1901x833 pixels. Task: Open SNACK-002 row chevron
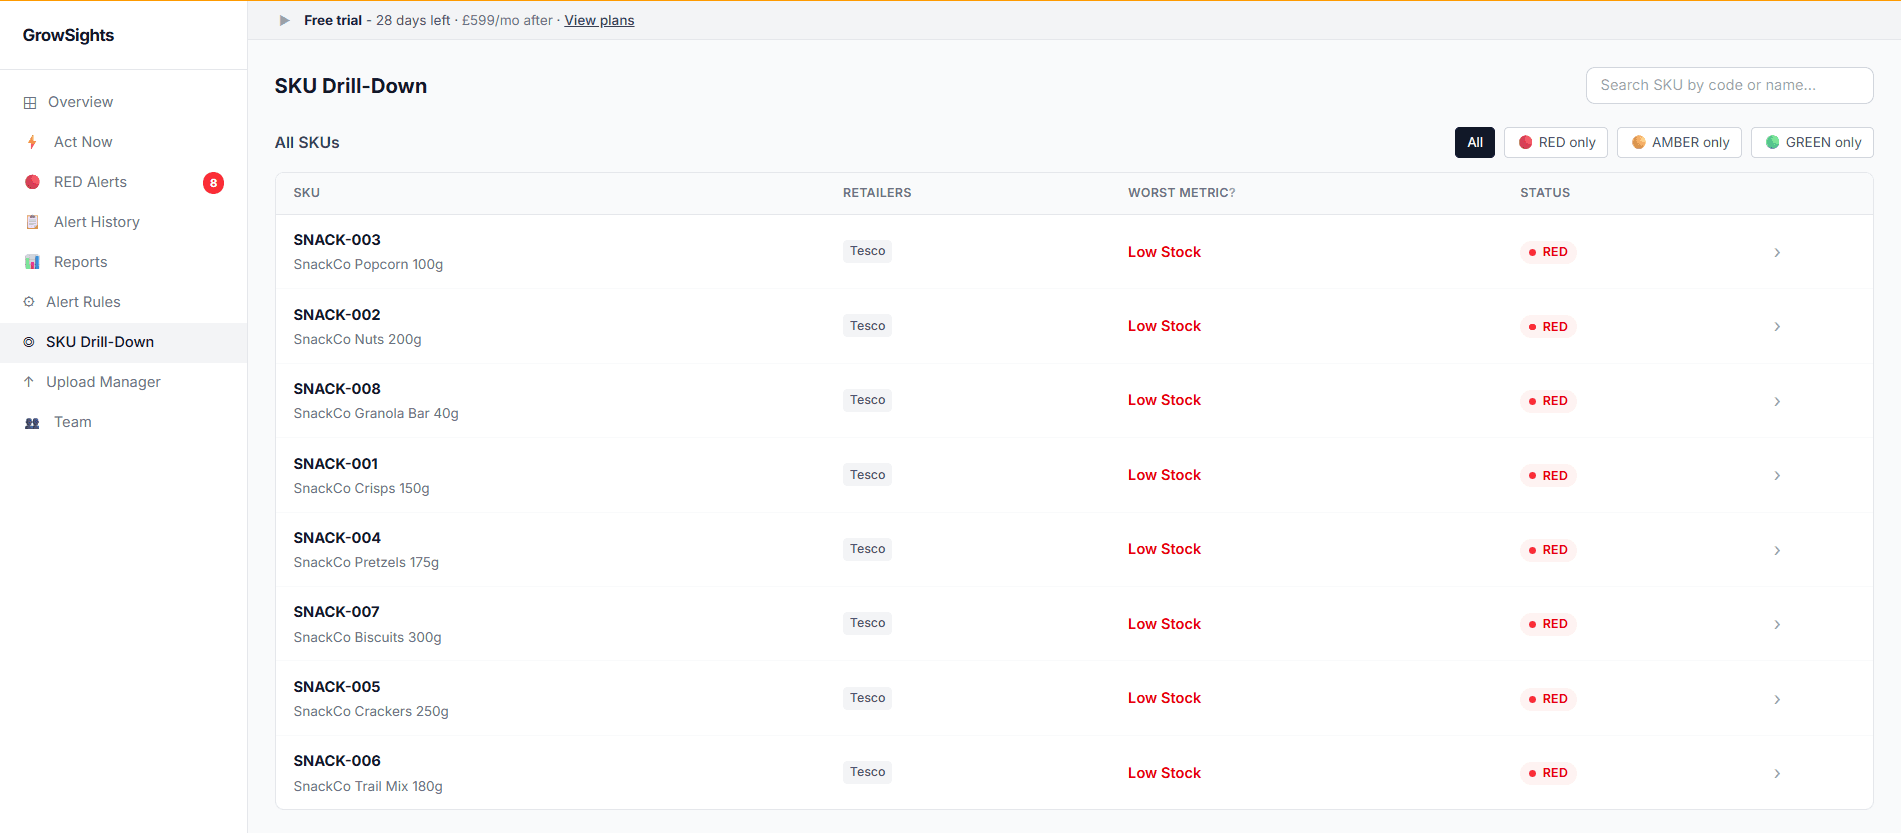[1777, 326]
